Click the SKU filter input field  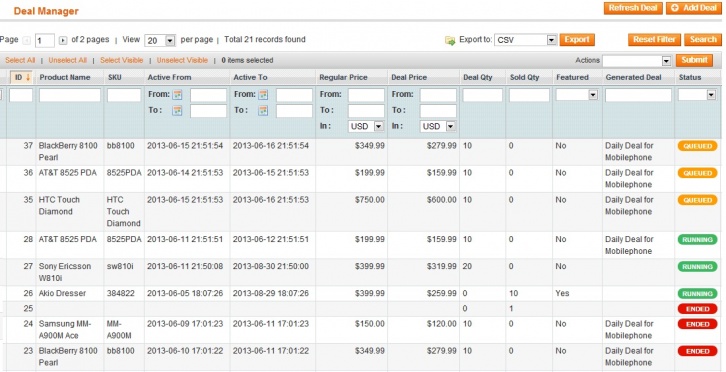[124, 95]
